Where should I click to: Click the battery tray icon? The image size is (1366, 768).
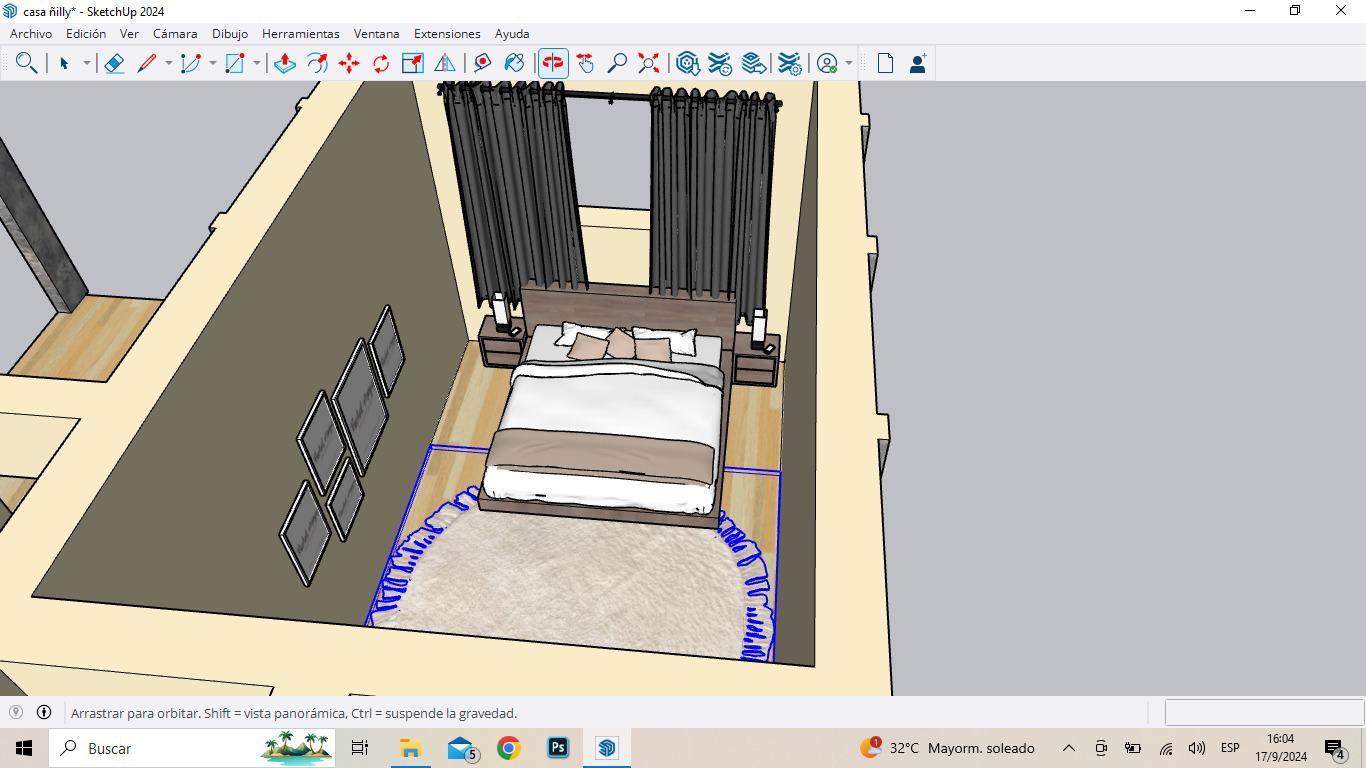point(1133,748)
